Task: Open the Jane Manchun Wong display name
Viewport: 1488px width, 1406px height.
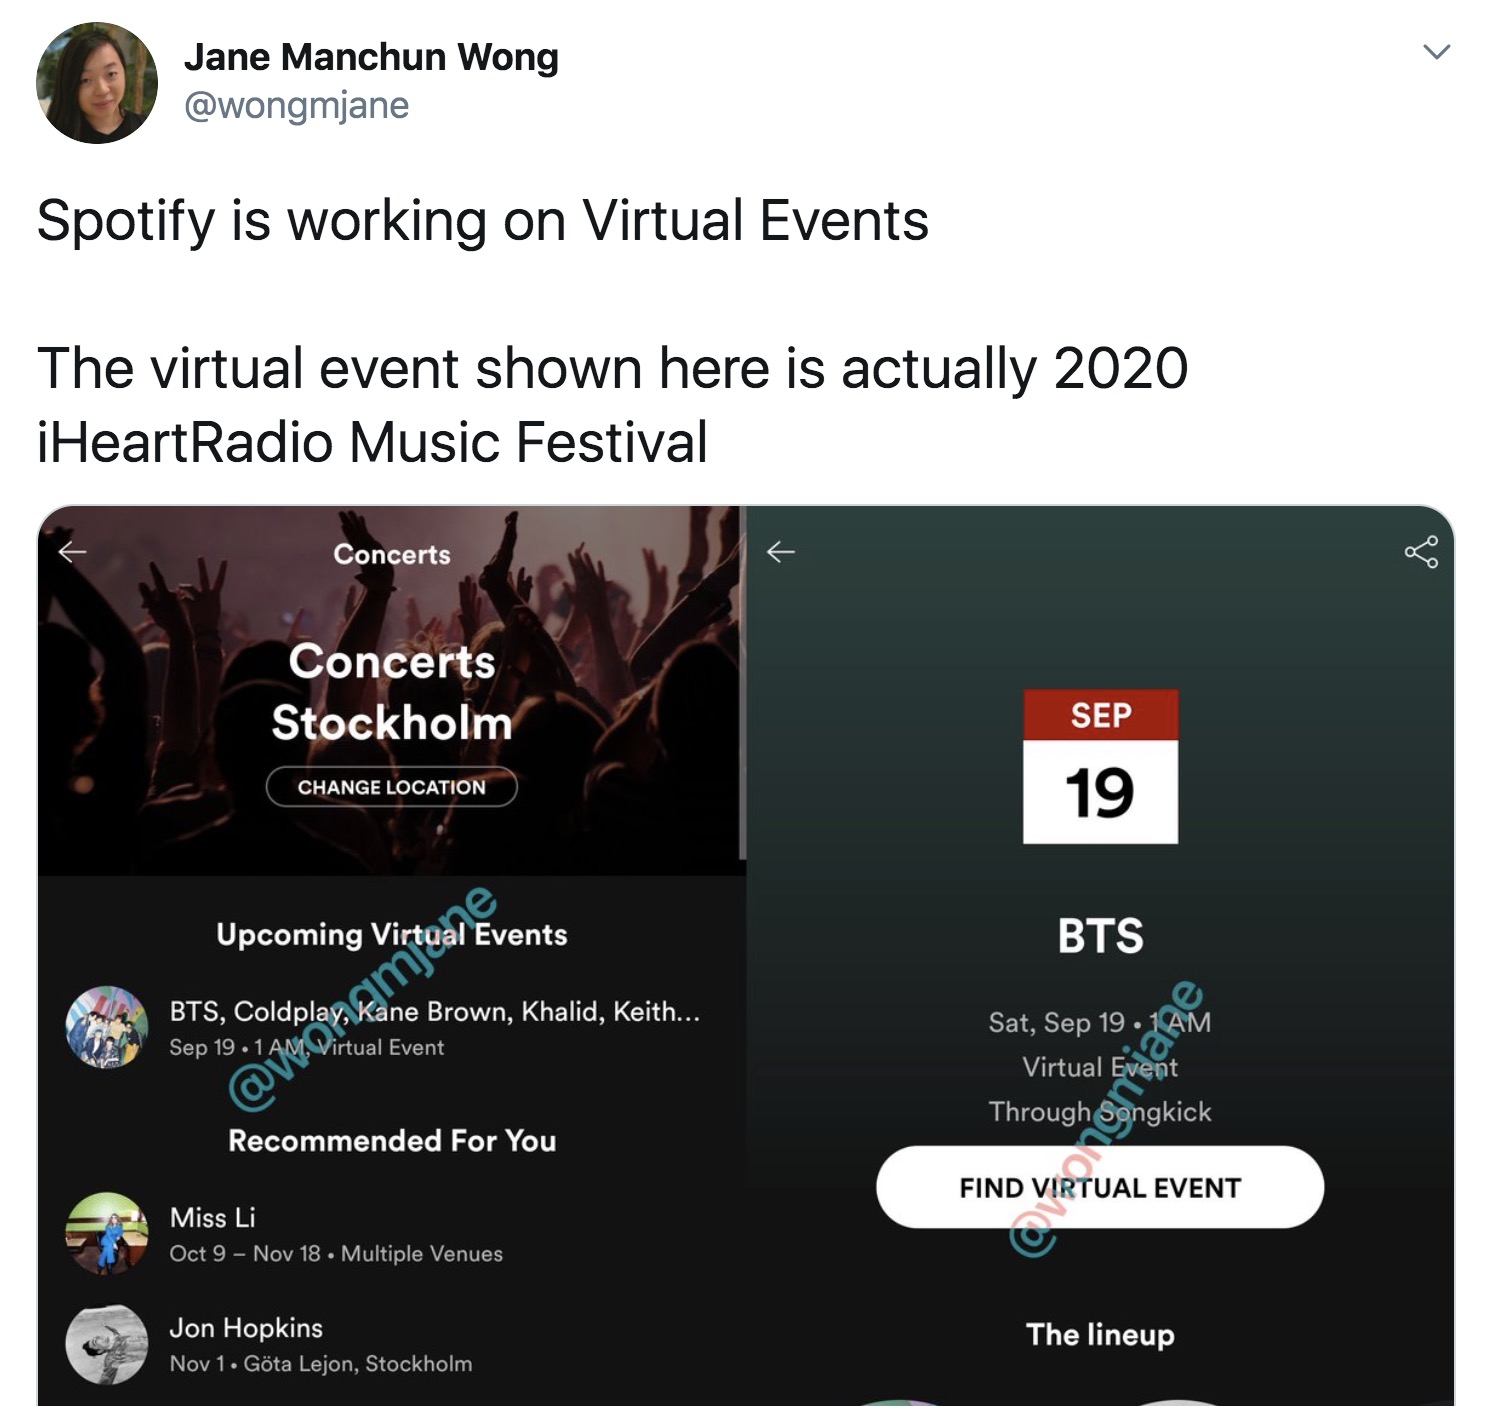Action: tap(371, 57)
